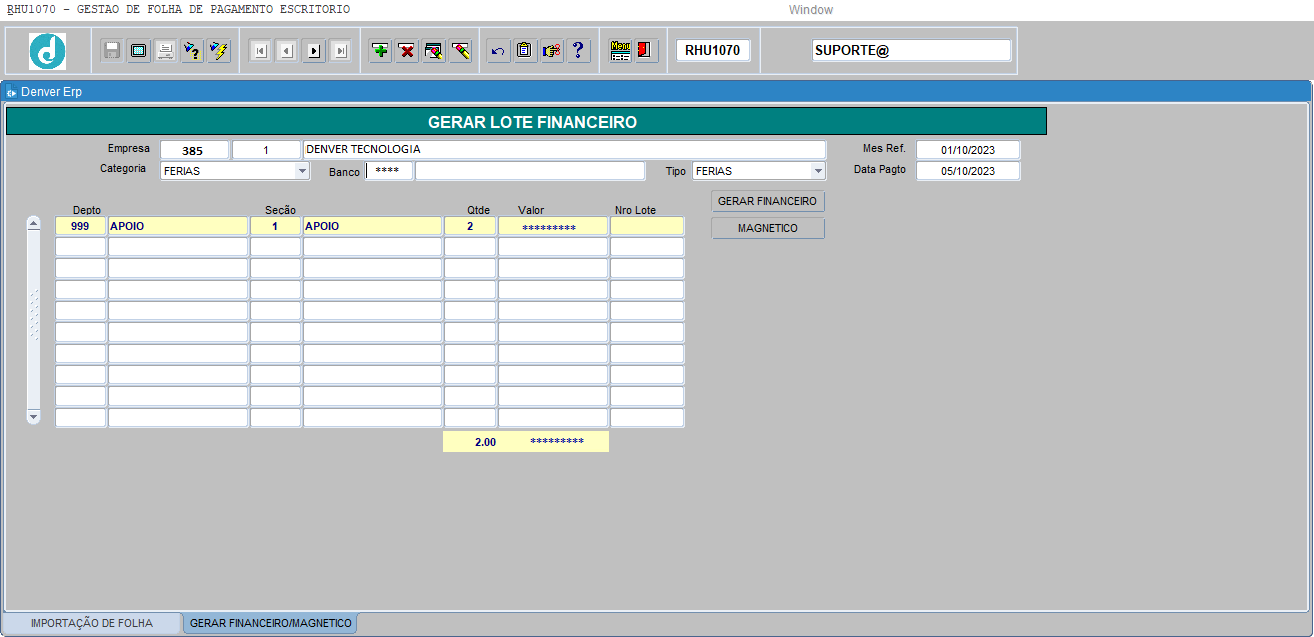
Task: Go to the next record arrow
Action: (314, 51)
